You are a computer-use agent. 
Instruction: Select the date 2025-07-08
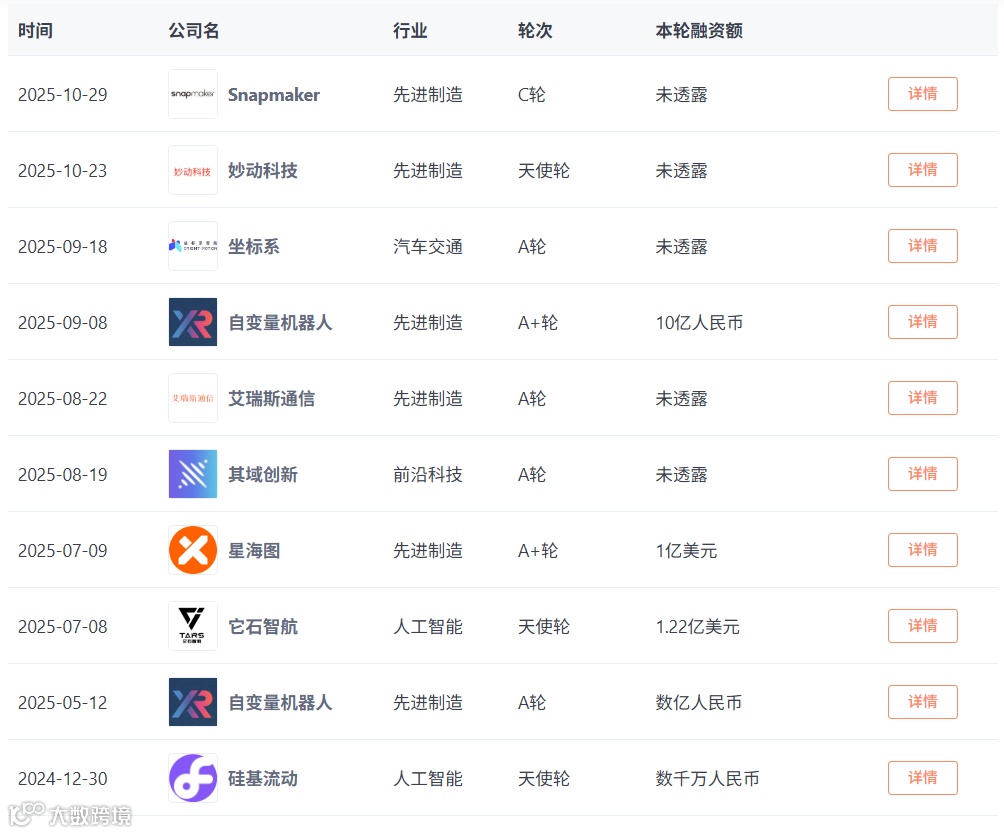coord(63,627)
